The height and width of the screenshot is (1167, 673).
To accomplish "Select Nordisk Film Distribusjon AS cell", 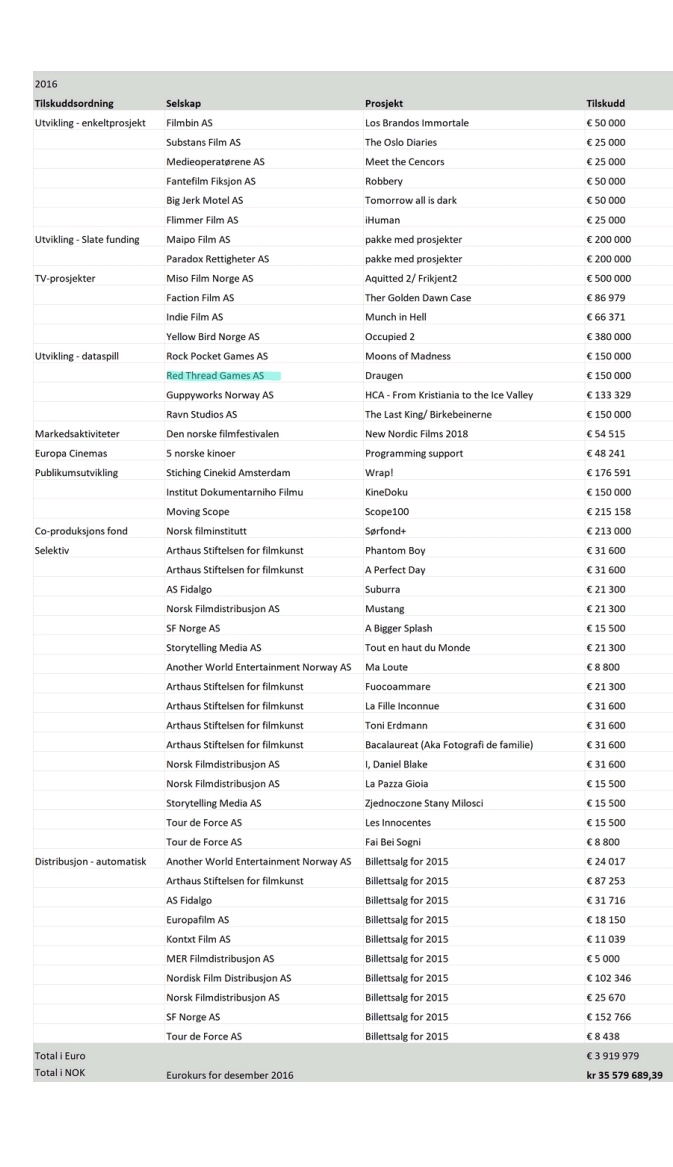I will [x=229, y=977].
